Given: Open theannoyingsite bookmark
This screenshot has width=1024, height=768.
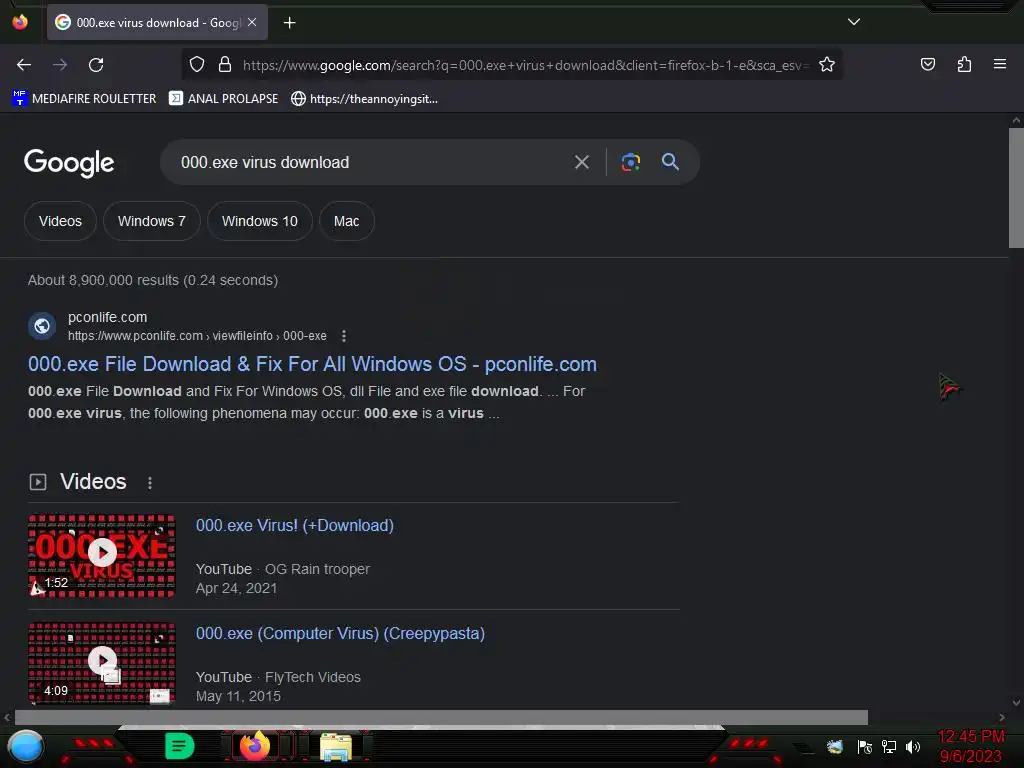Looking at the screenshot, I should [x=364, y=99].
